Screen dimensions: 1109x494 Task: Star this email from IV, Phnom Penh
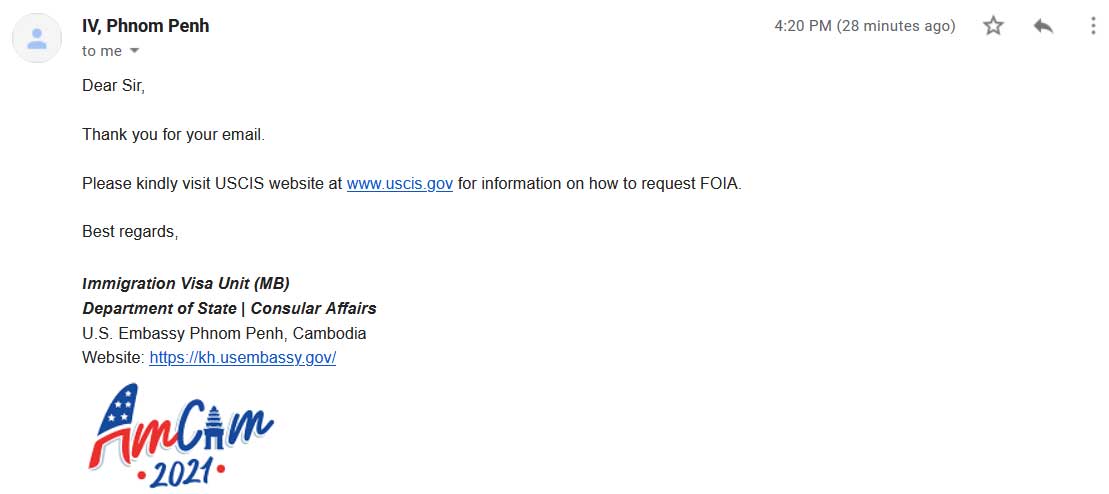[993, 26]
